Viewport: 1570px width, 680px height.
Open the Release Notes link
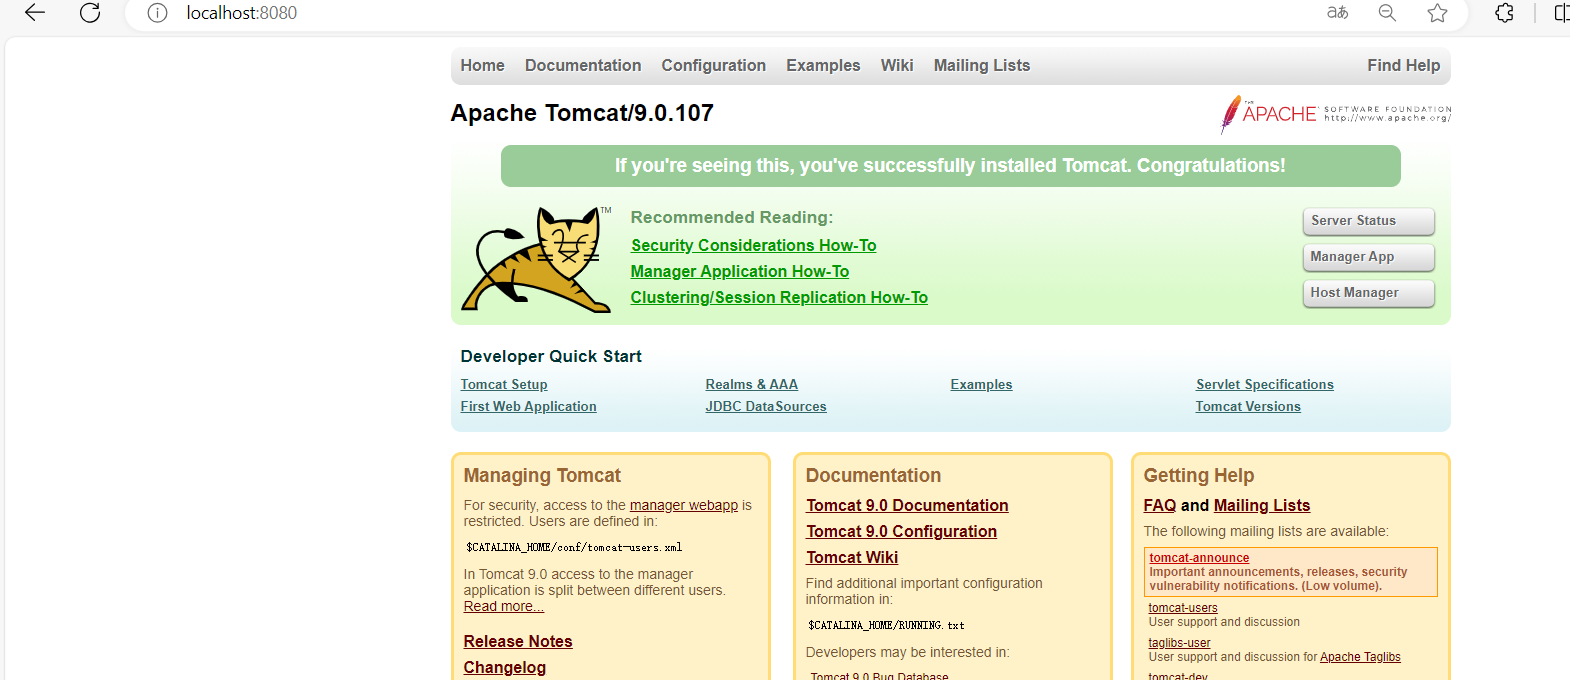(x=518, y=641)
